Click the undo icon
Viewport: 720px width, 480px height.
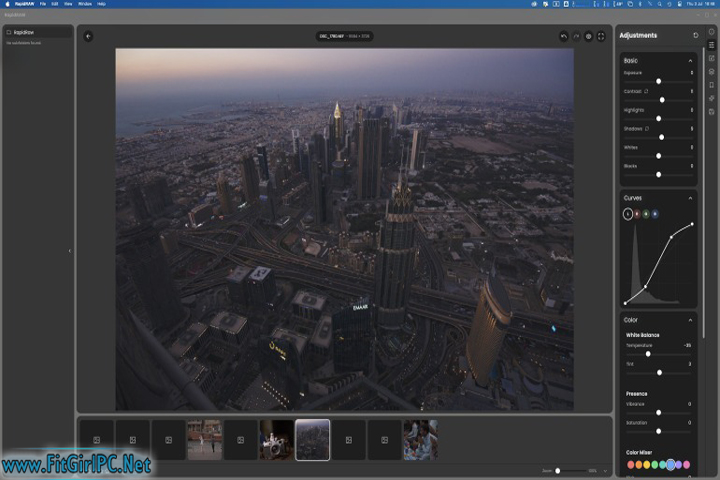click(563, 36)
